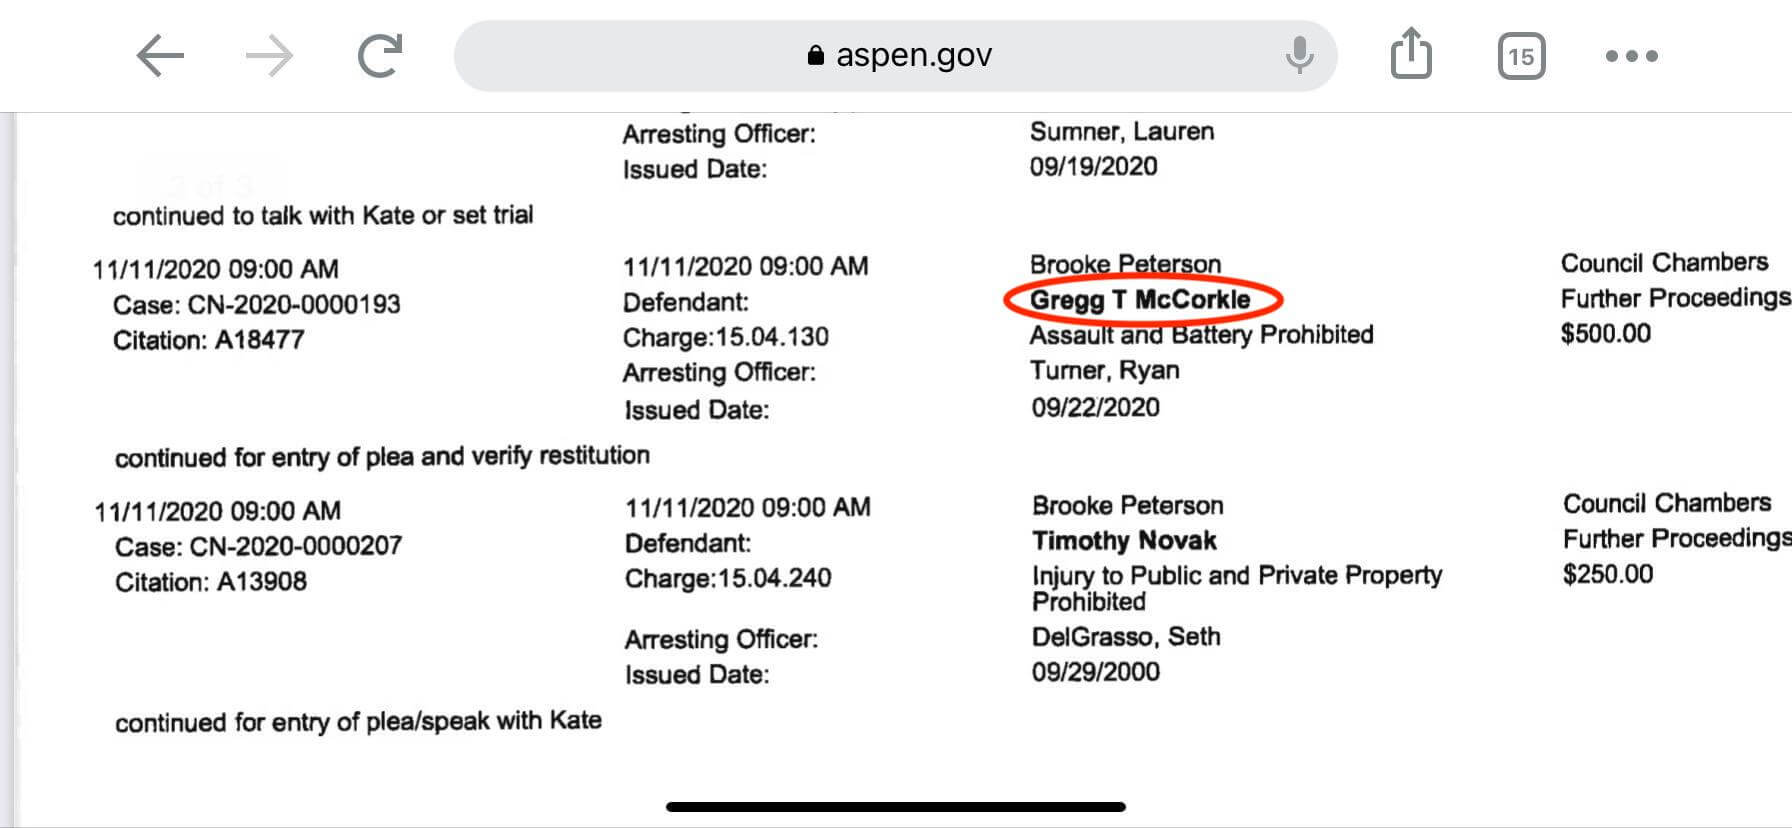Select the $250.00 amount
Screen dimensions: 1792x828
pyautogui.click(x=1607, y=573)
